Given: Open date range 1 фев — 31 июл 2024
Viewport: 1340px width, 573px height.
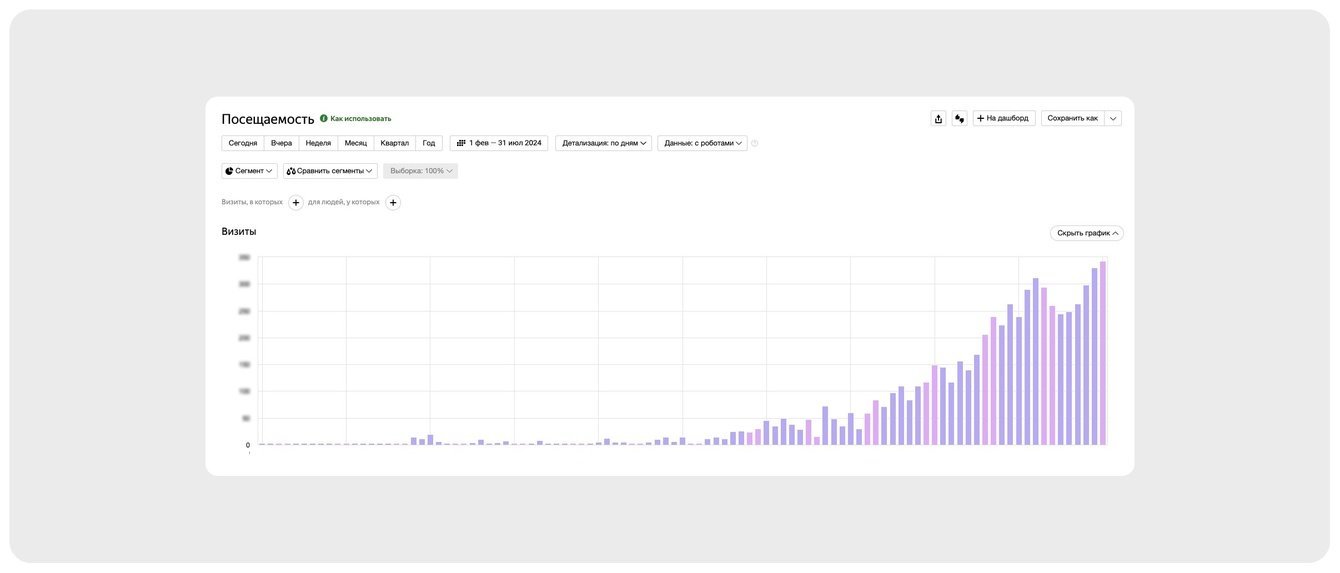Looking at the screenshot, I should 499,143.
